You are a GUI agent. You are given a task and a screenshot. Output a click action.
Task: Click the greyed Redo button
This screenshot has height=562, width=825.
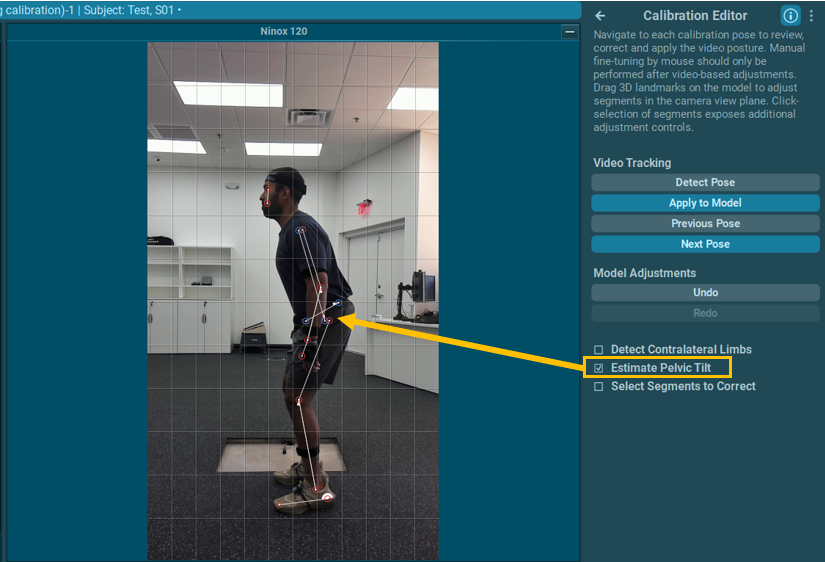coord(705,313)
